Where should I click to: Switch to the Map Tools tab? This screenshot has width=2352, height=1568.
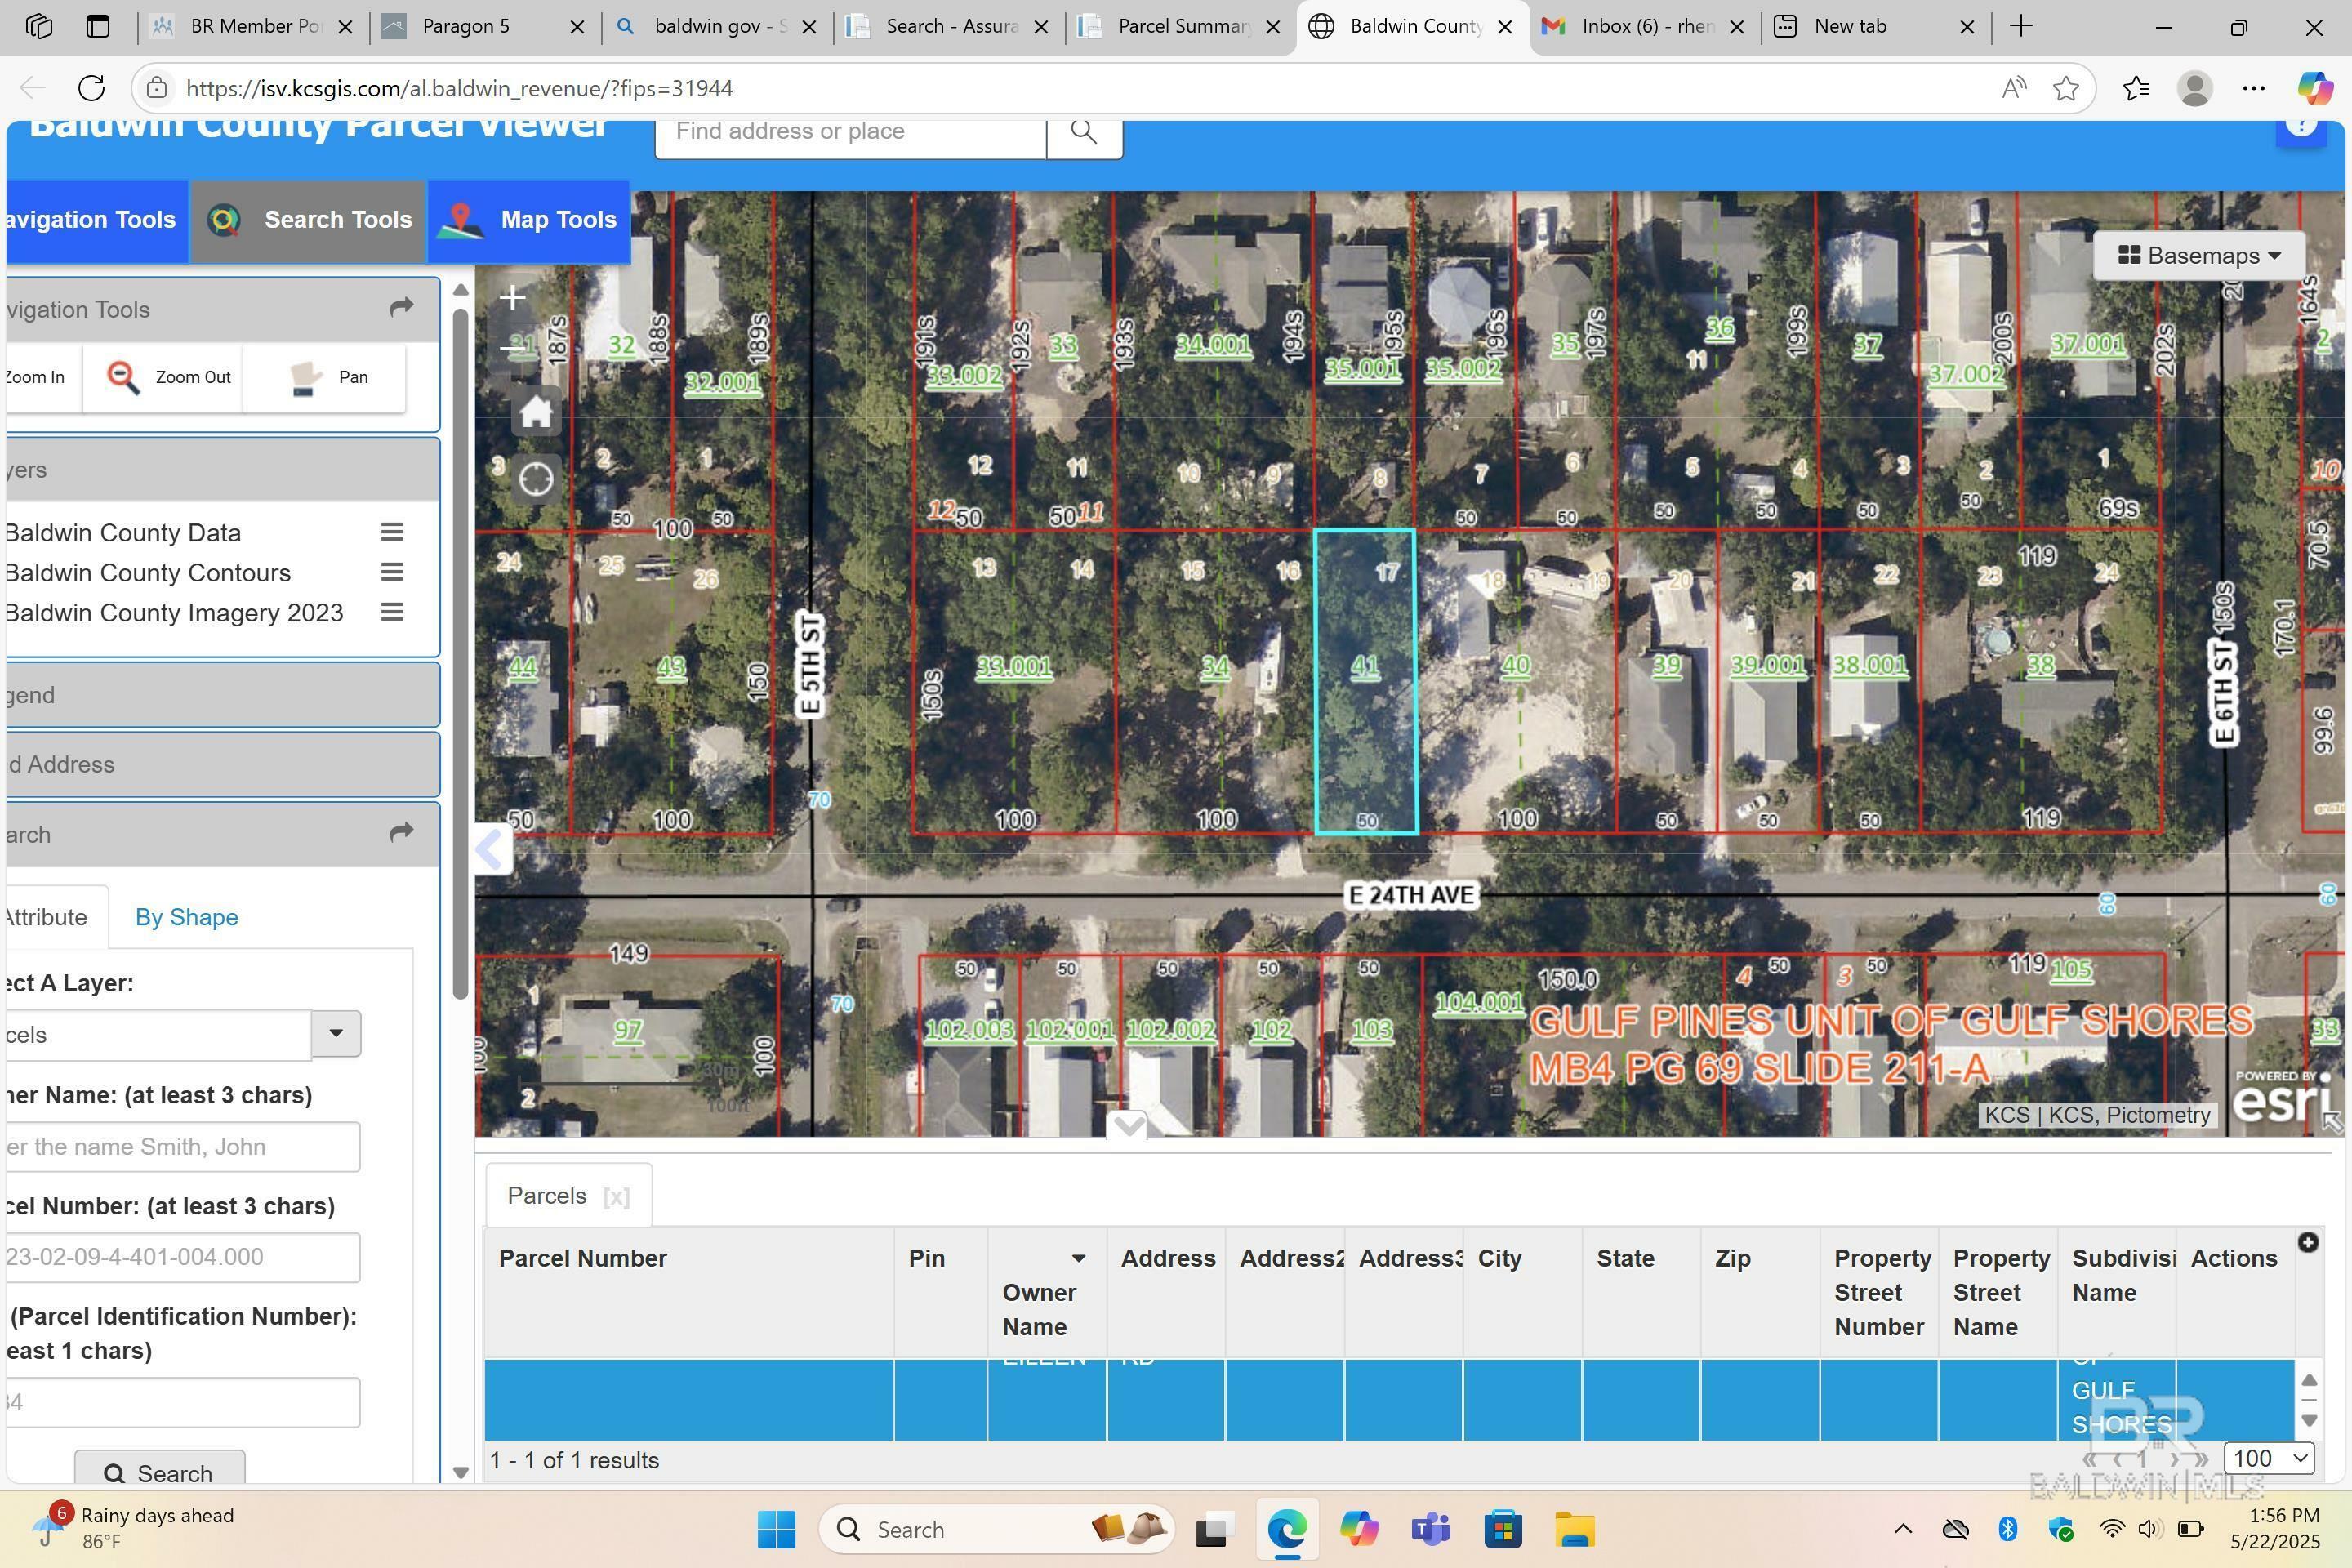tap(529, 220)
